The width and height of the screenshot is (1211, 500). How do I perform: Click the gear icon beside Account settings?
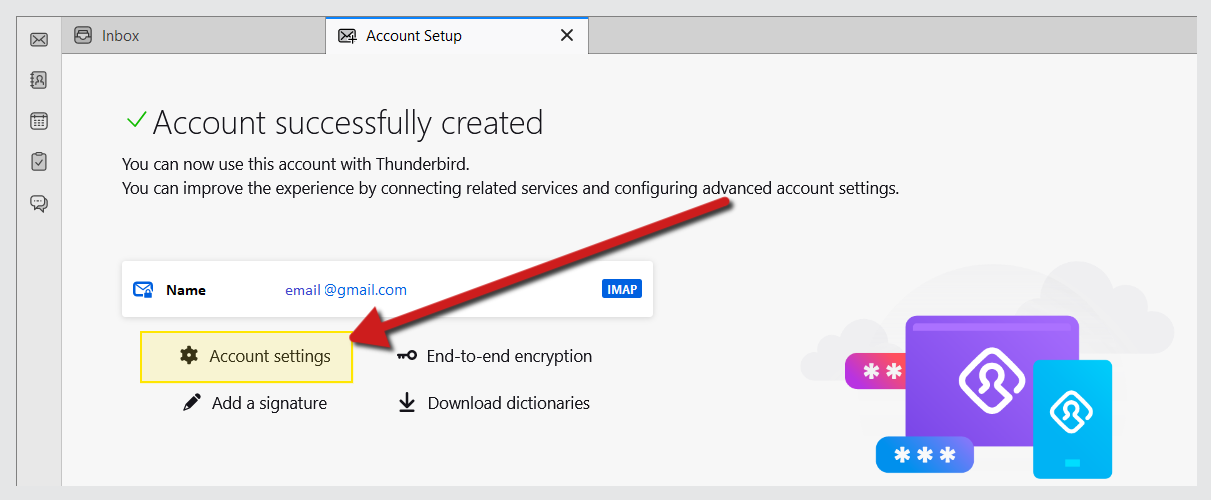click(189, 355)
